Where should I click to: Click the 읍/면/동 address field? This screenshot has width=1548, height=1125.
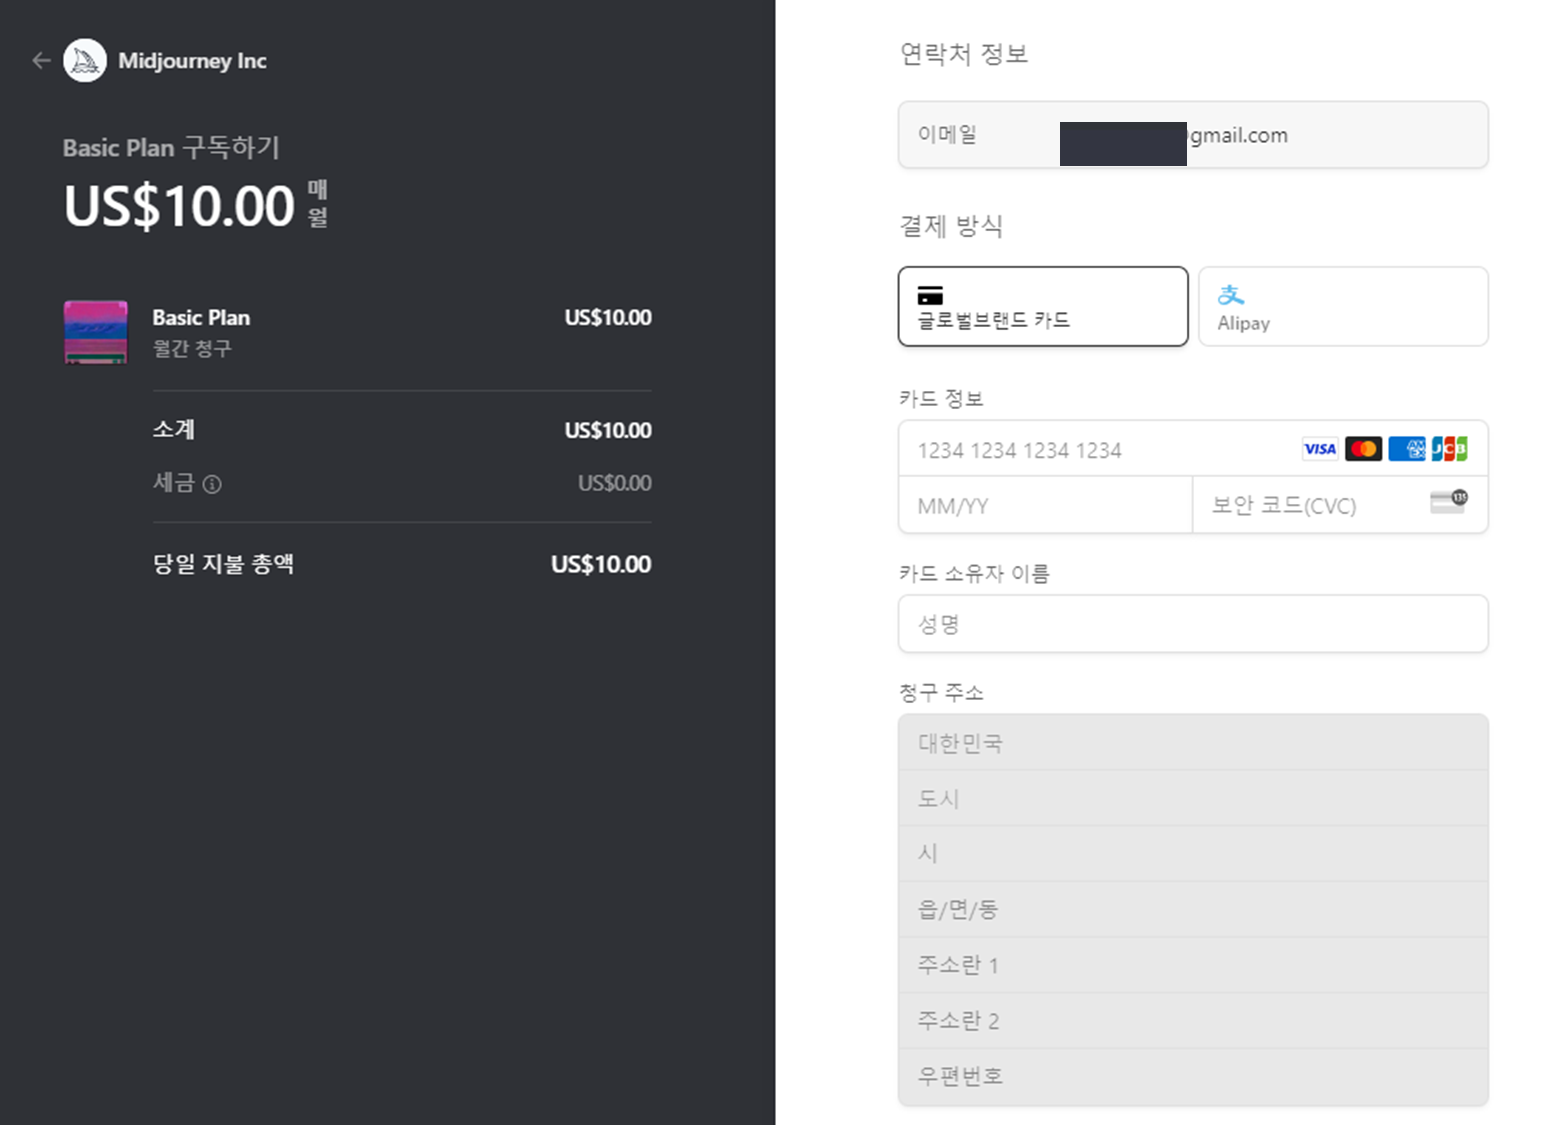pyautogui.click(x=1193, y=910)
